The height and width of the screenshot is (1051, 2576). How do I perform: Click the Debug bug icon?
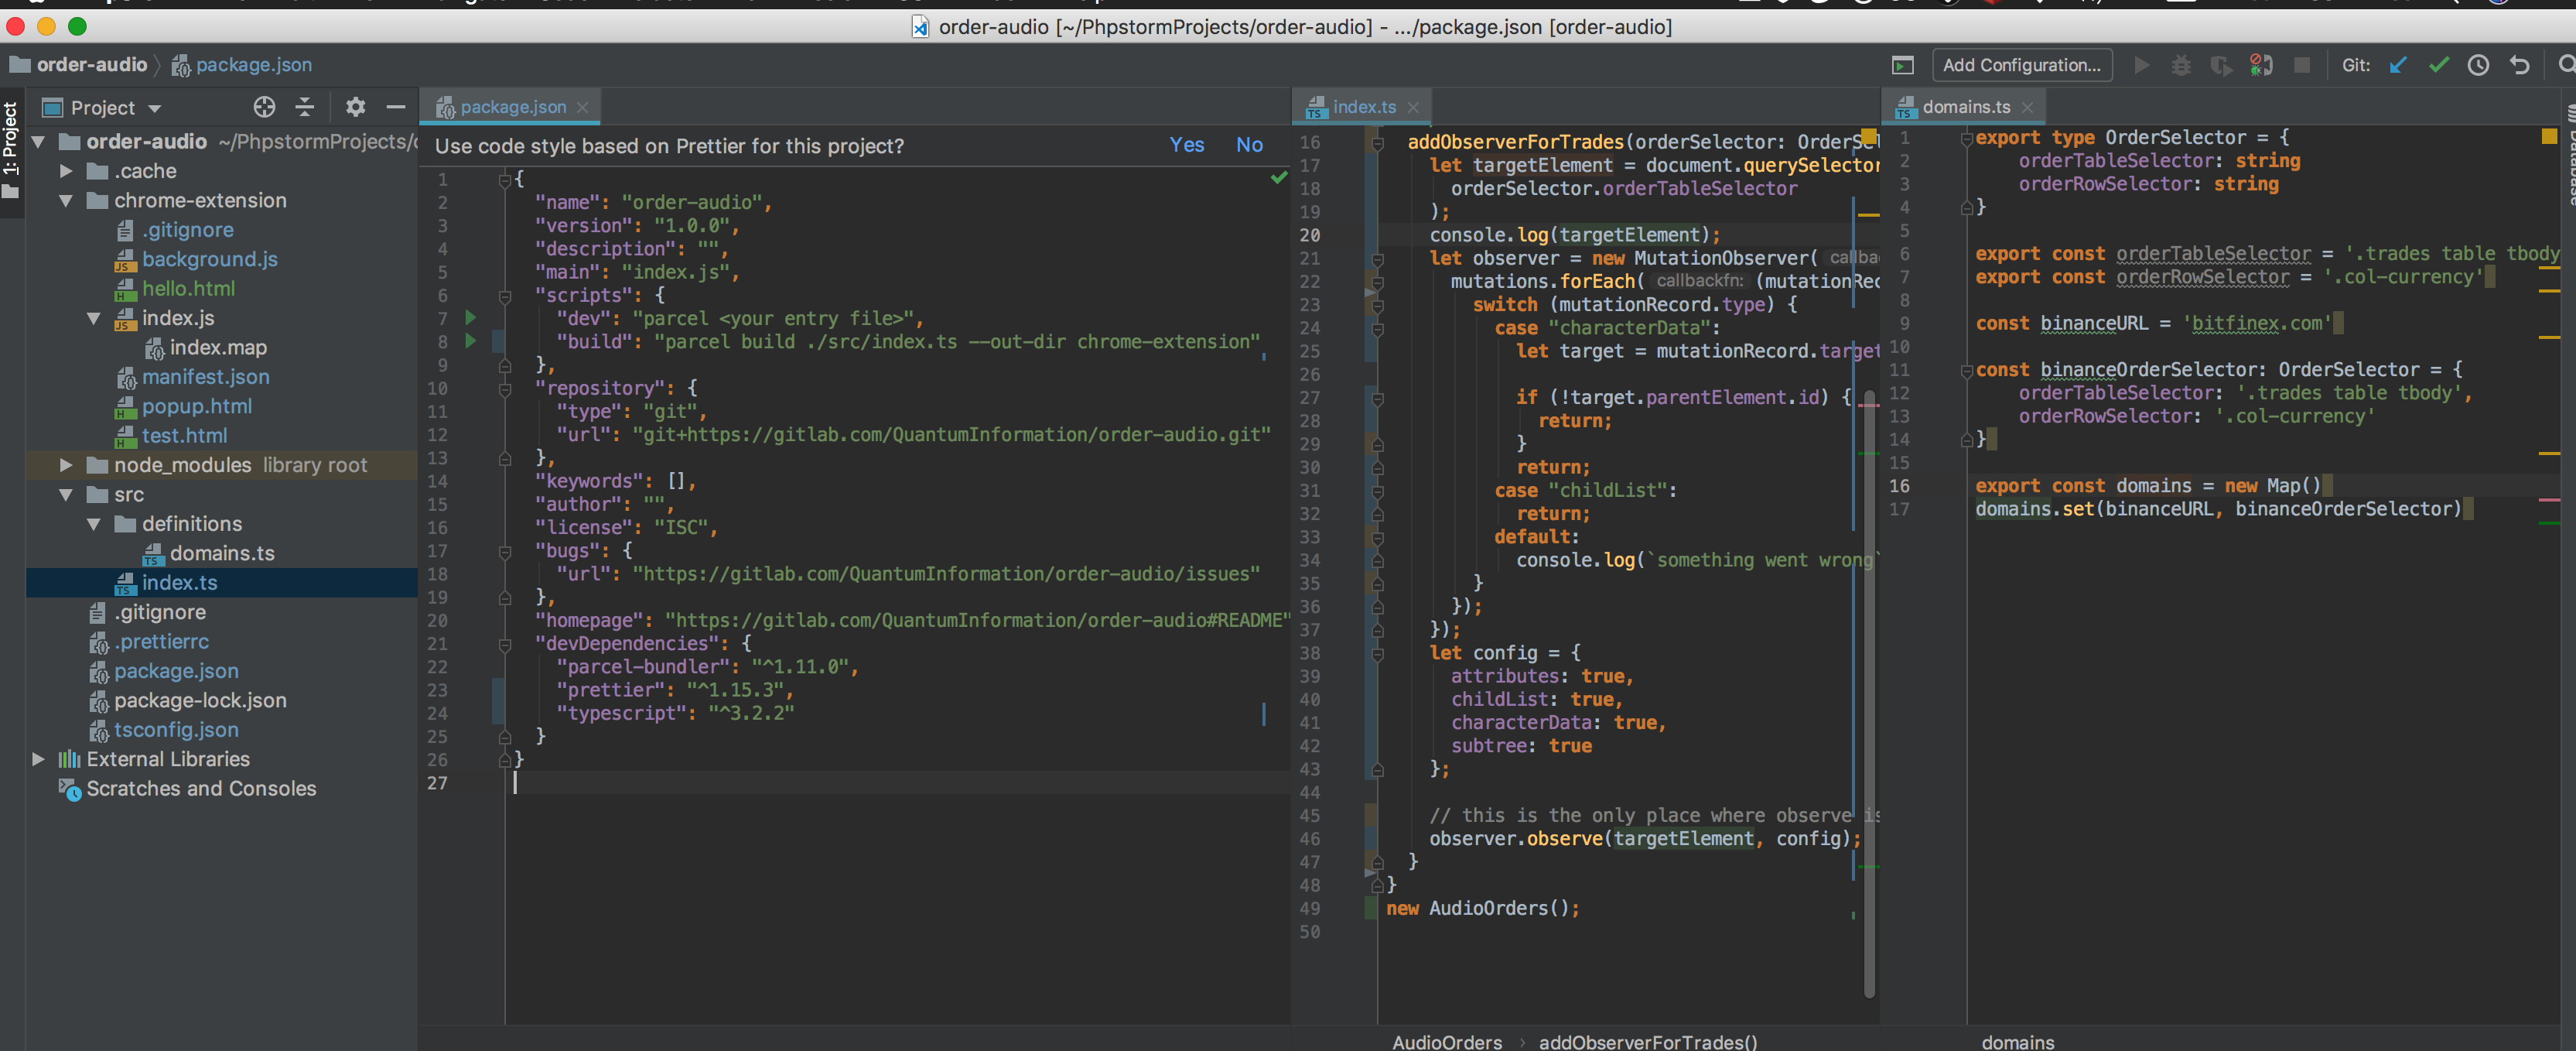click(x=2181, y=65)
